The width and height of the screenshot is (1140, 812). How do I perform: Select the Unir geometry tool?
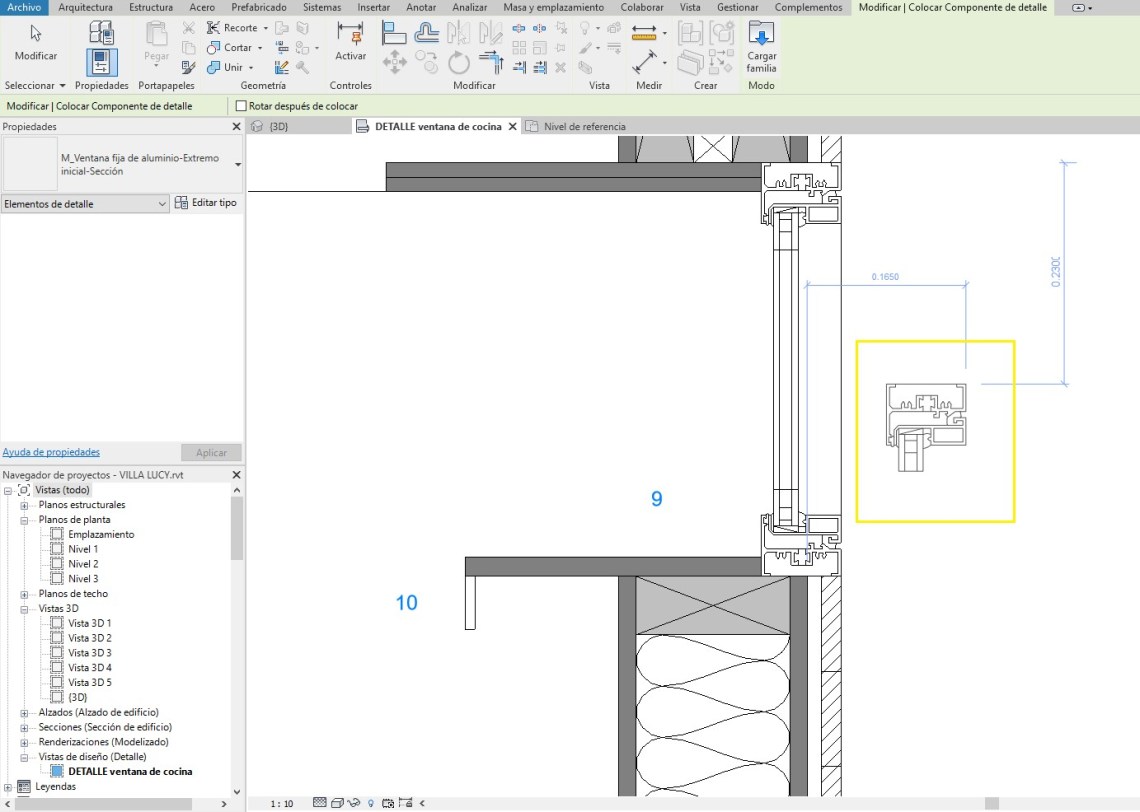[228, 68]
